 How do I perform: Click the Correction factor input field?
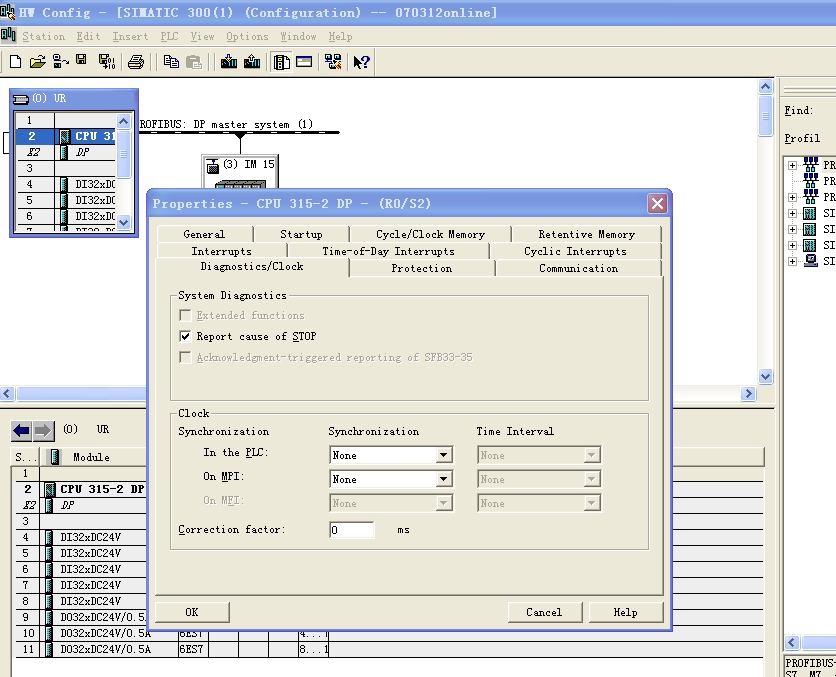click(352, 530)
